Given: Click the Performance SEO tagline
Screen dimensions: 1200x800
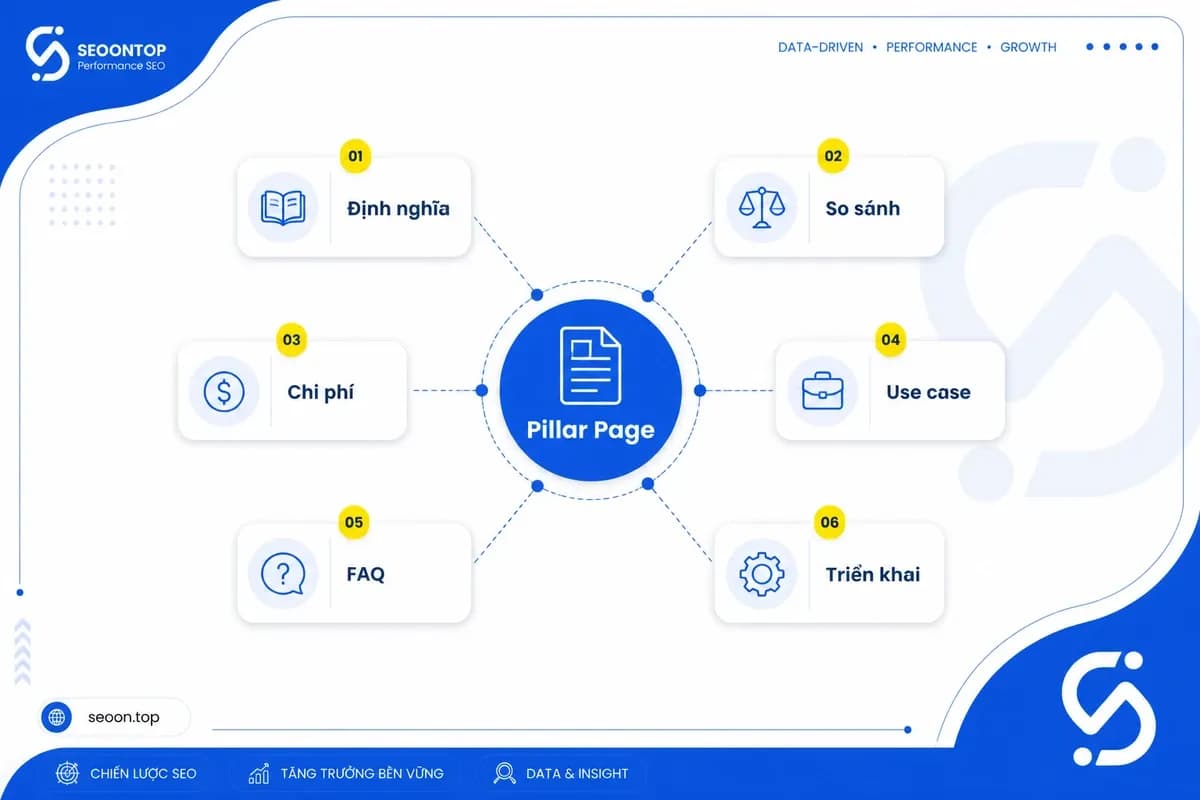Looking at the screenshot, I should pos(121,66).
